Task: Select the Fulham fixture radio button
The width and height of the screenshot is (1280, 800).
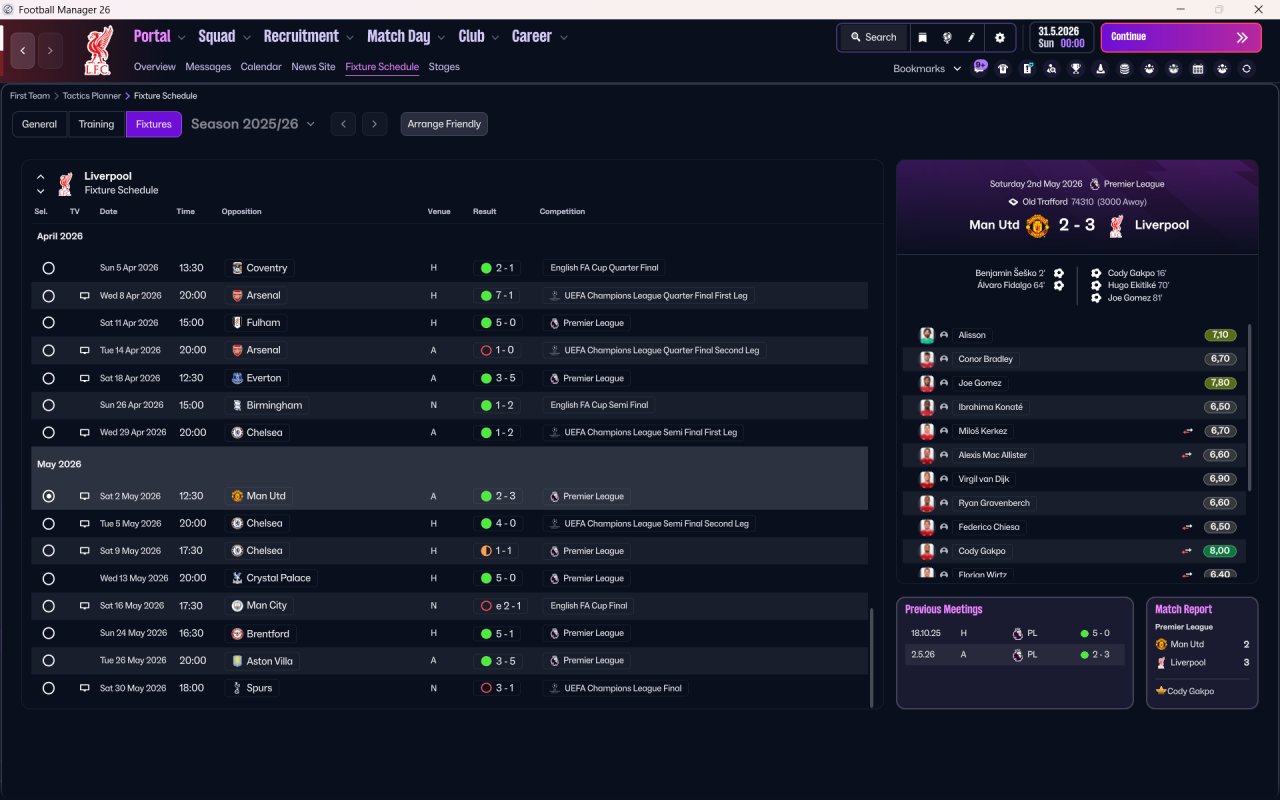Action: tap(49, 323)
